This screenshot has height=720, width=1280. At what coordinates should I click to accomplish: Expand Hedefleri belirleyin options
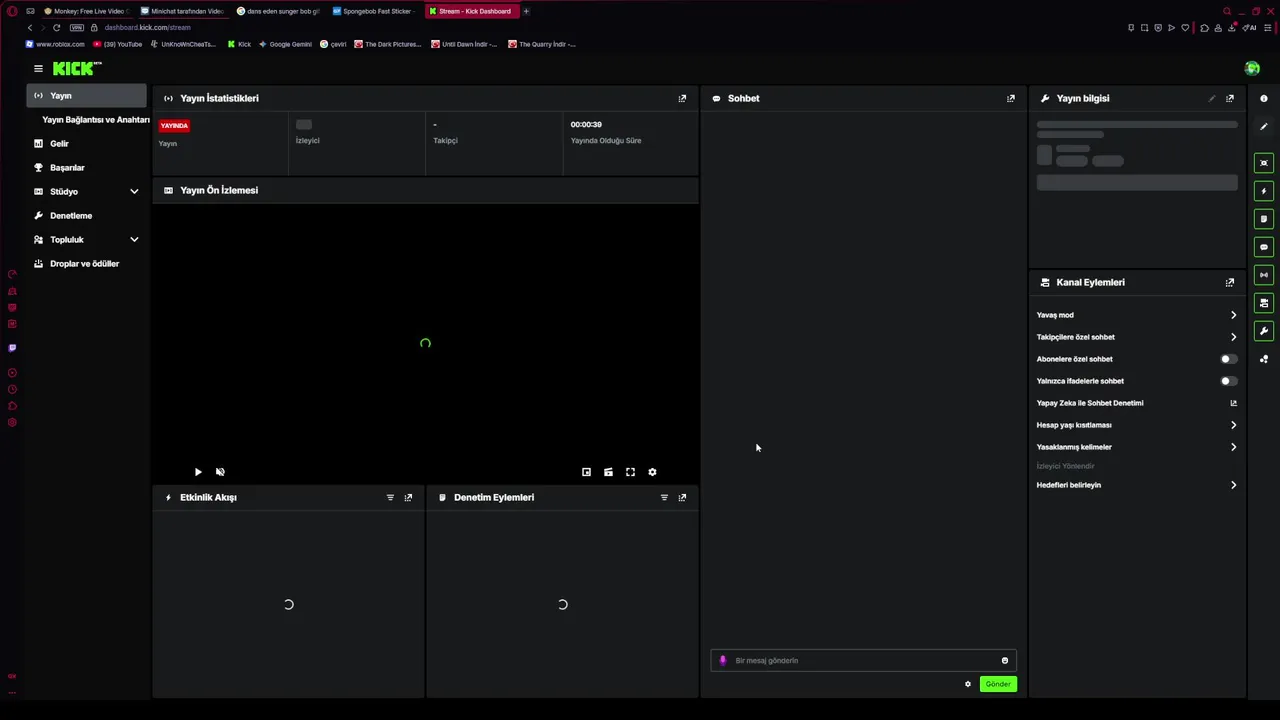pyautogui.click(x=1233, y=485)
